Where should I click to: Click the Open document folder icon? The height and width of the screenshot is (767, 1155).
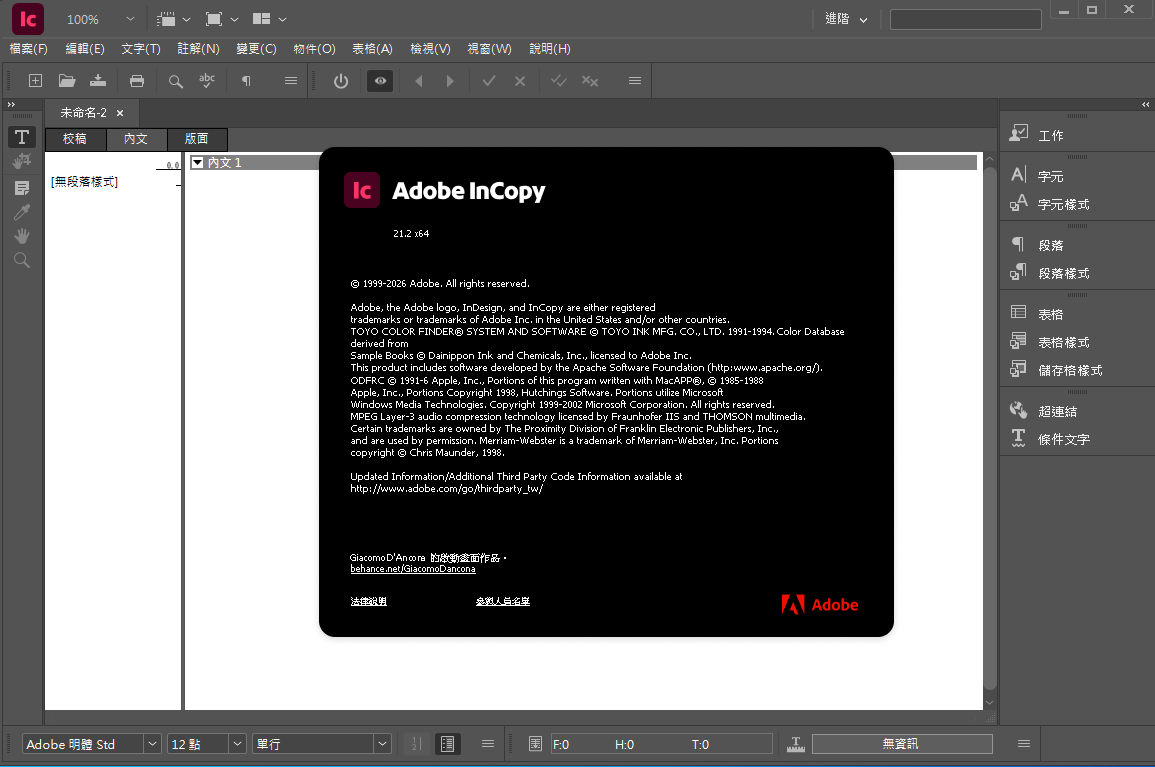67,81
